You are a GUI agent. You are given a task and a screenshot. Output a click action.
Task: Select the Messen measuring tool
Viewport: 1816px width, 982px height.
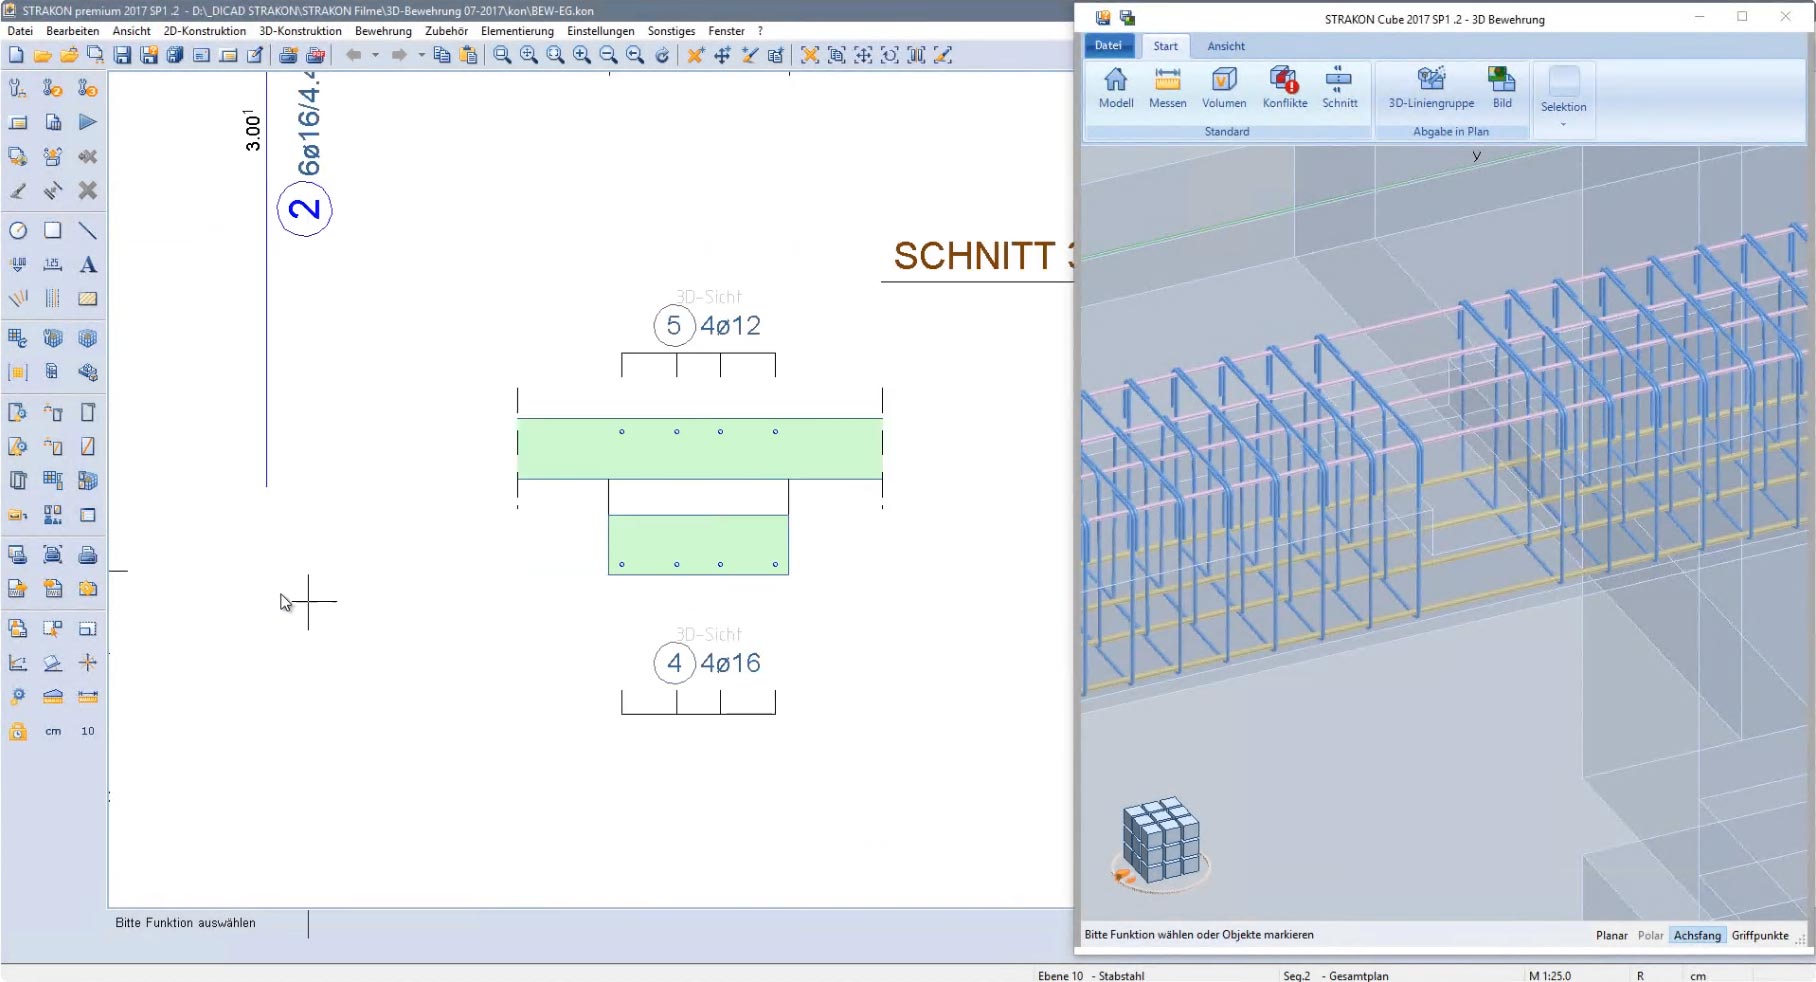point(1167,88)
